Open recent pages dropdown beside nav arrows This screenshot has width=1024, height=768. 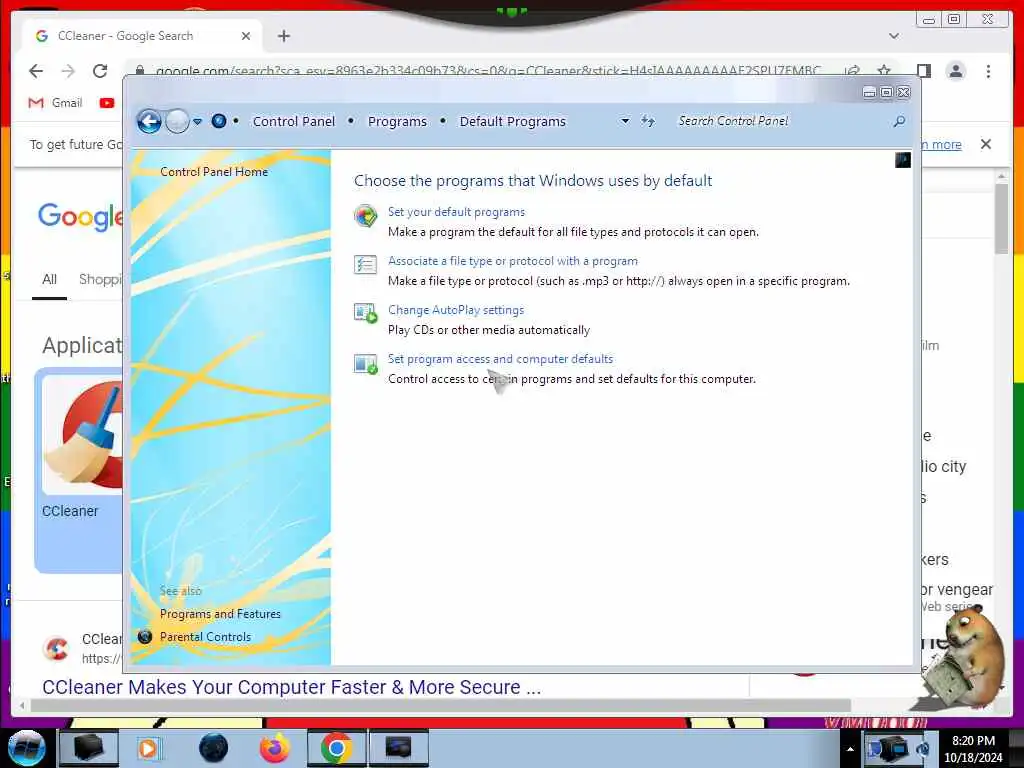pos(197,121)
